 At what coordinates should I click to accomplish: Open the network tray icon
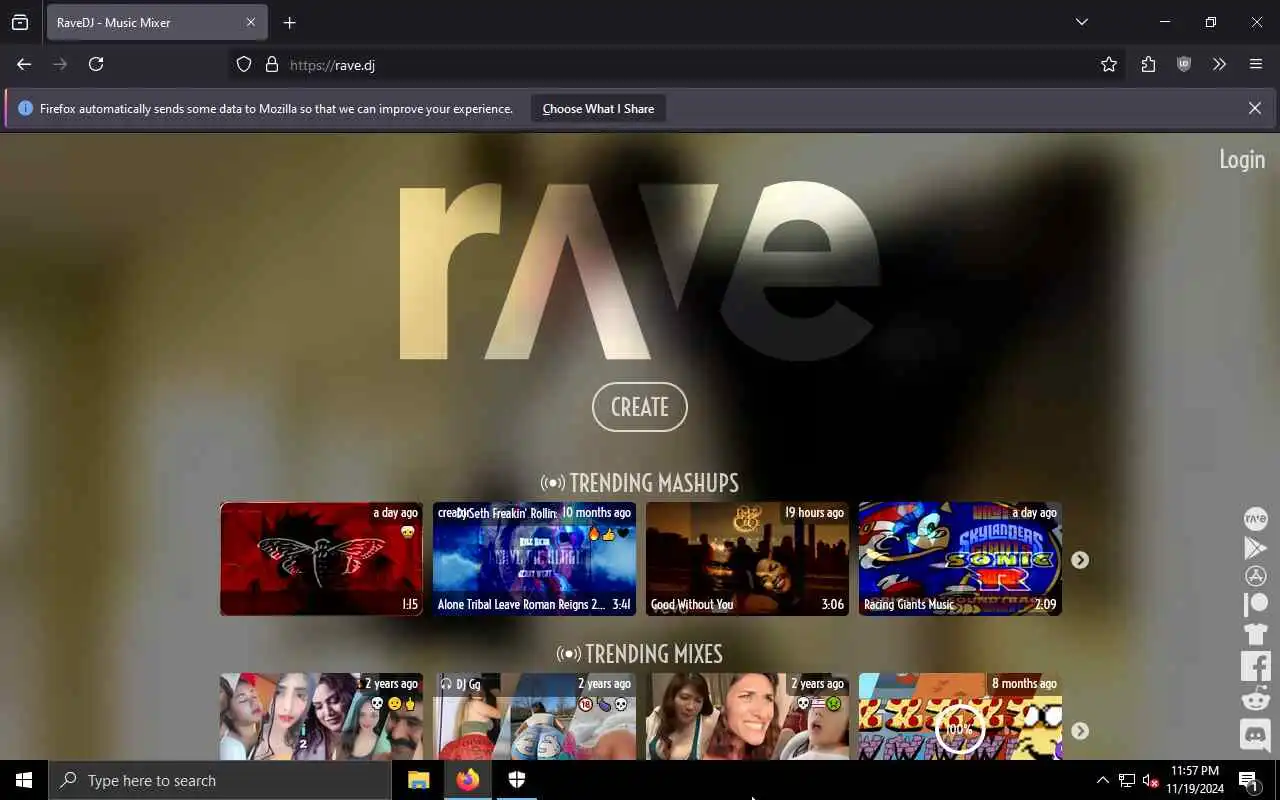click(x=1127, y=780)
